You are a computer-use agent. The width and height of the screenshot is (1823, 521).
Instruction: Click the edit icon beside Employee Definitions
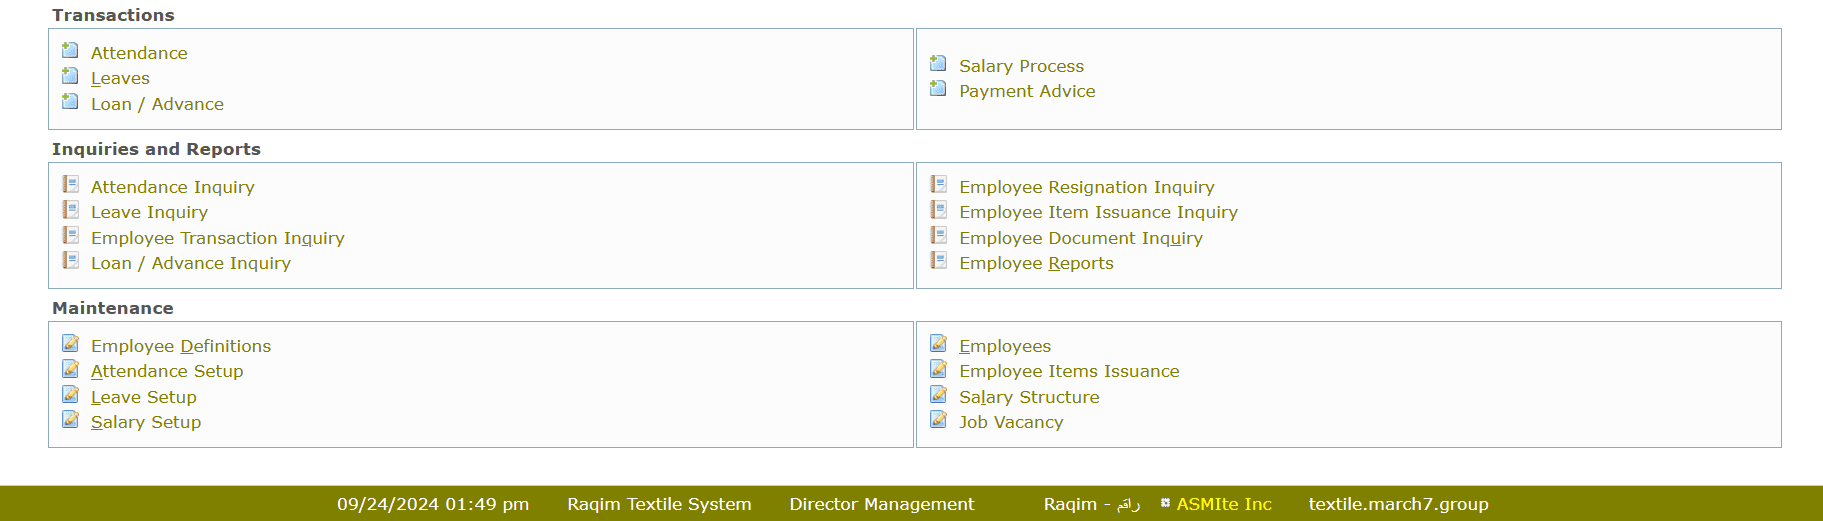point(70,343)
